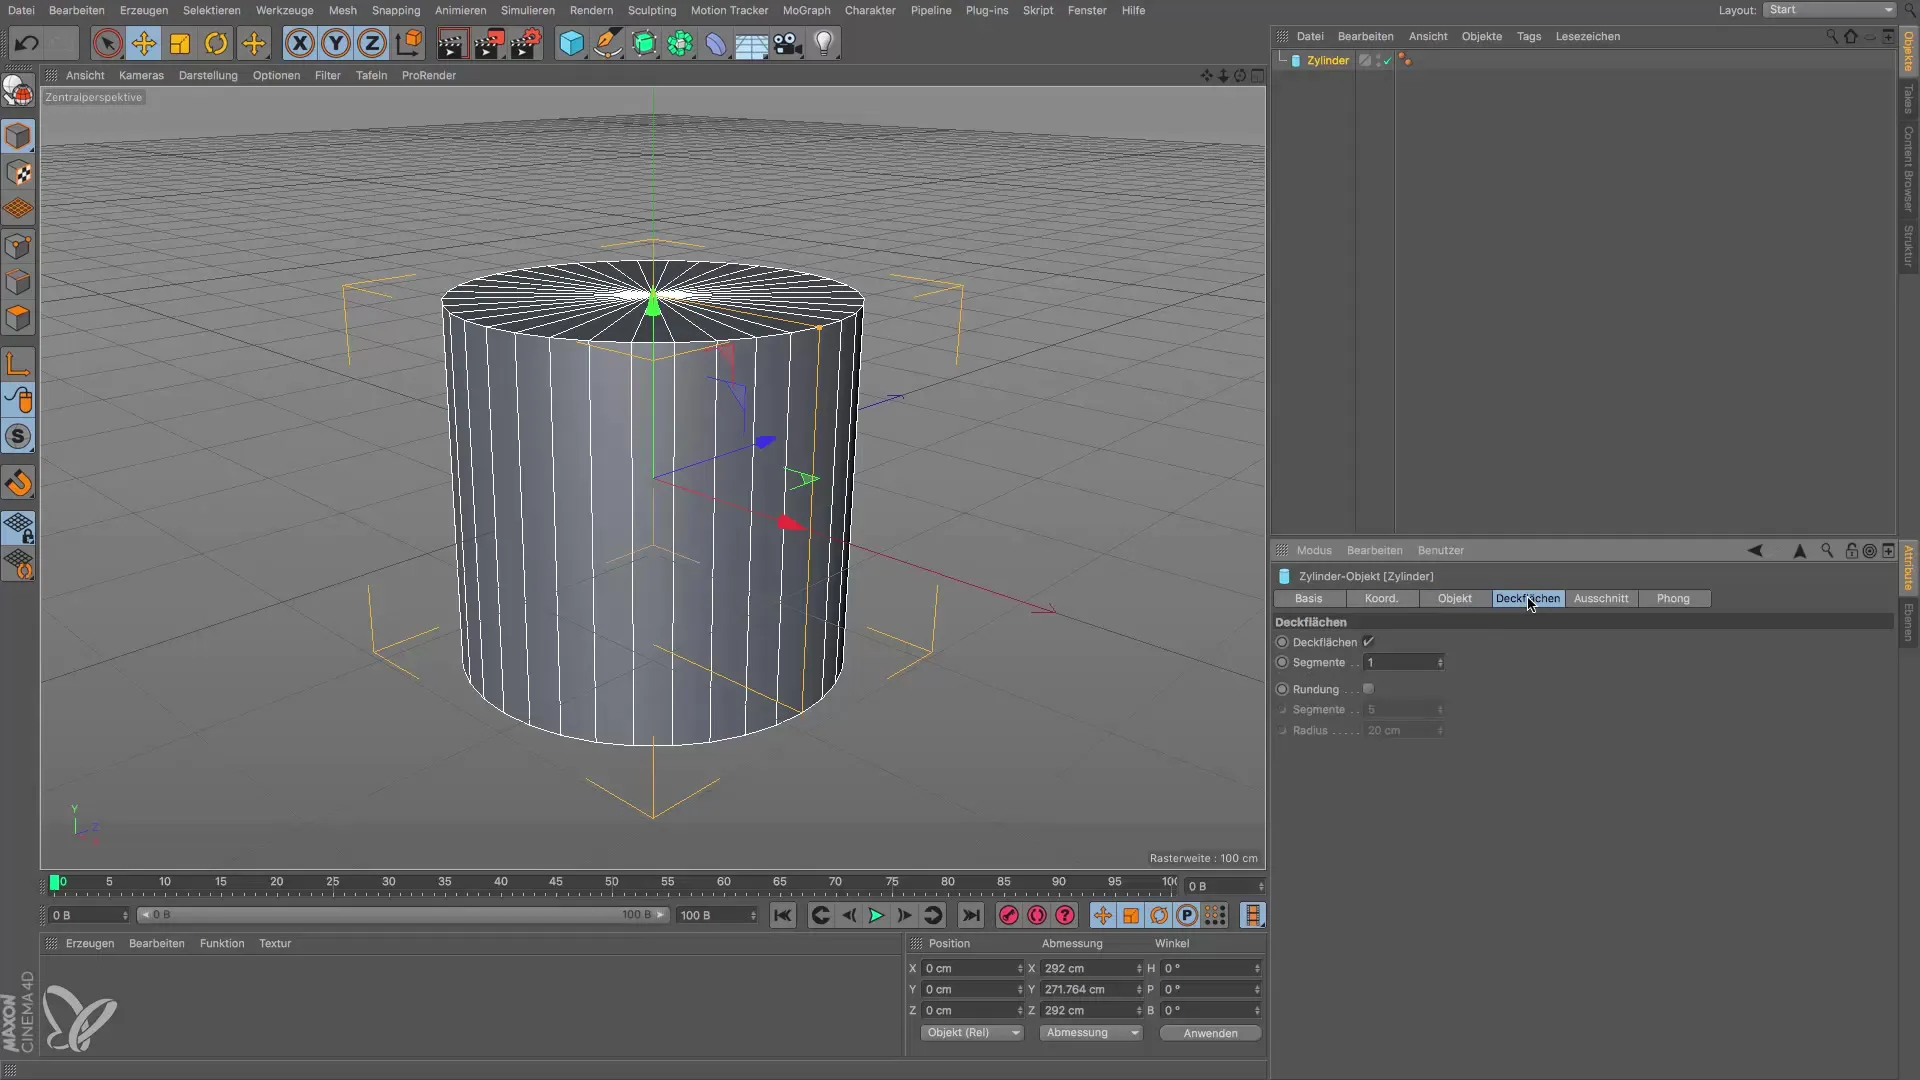
Task: Click the Record keyframe button
Action: click(x=1008, y=915)
